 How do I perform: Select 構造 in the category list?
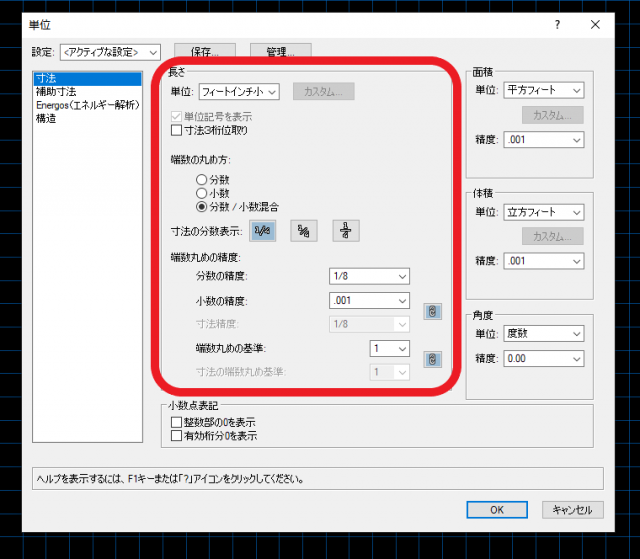[x=47, y=118]
